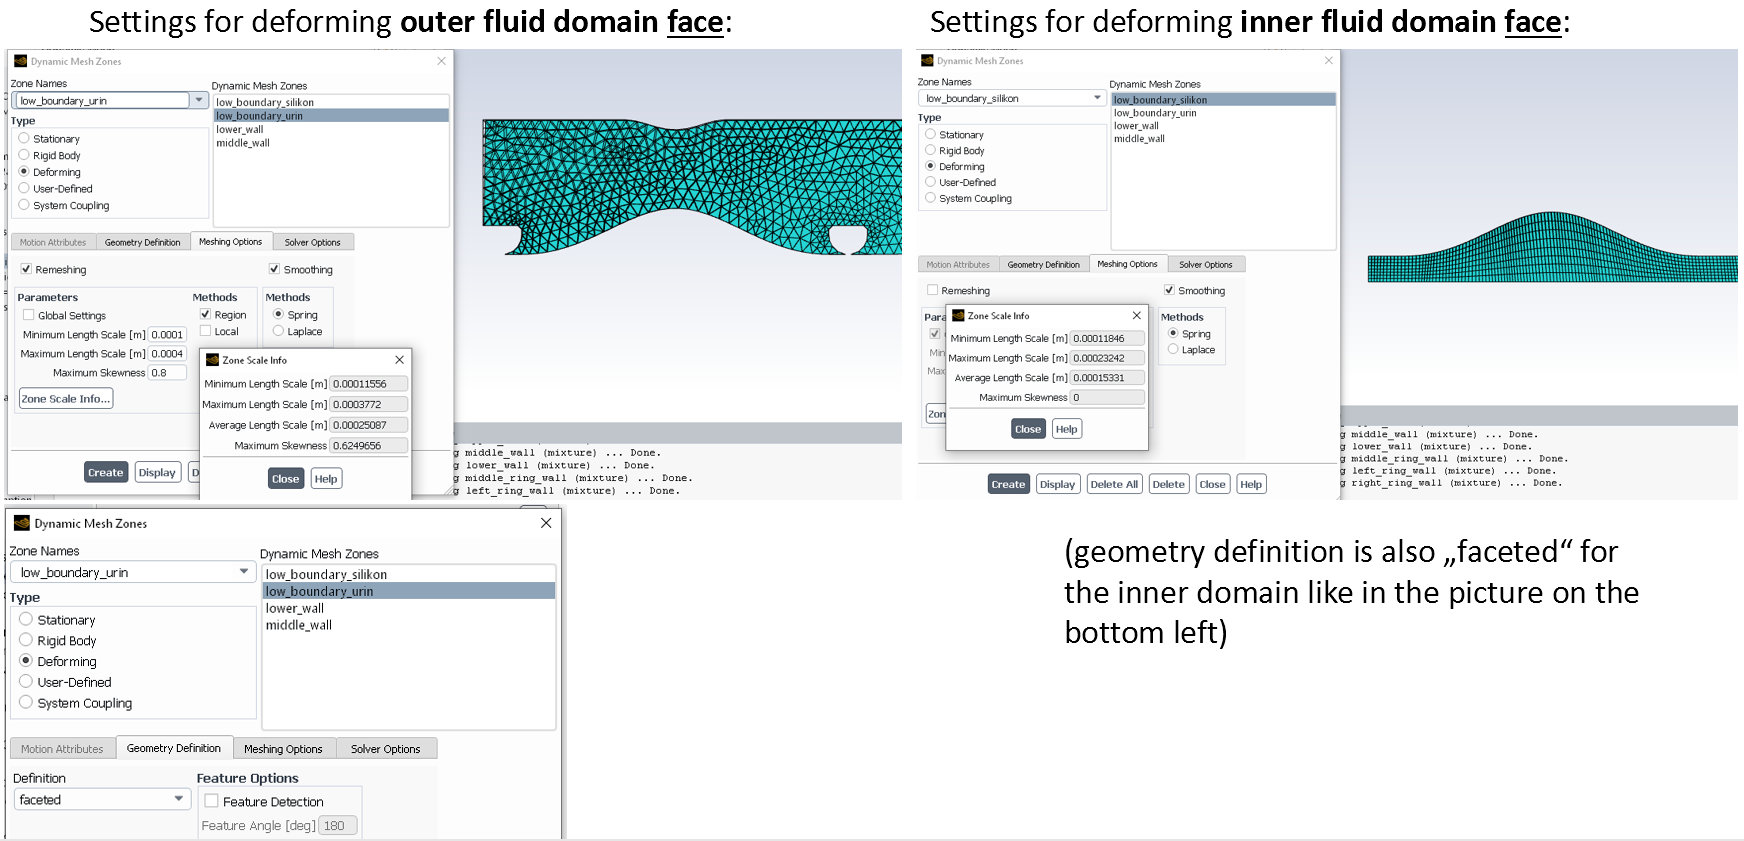
Task: Select System Coupling type in top-left dialog
Action: 24,205
